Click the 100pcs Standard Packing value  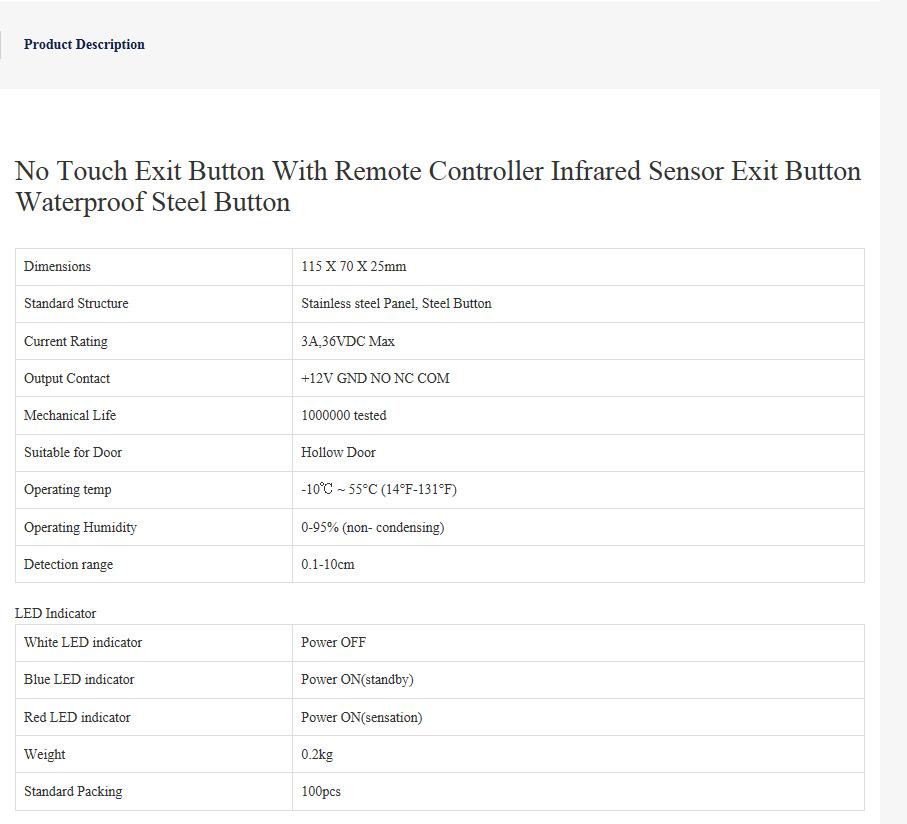click(x=320, y=792)
